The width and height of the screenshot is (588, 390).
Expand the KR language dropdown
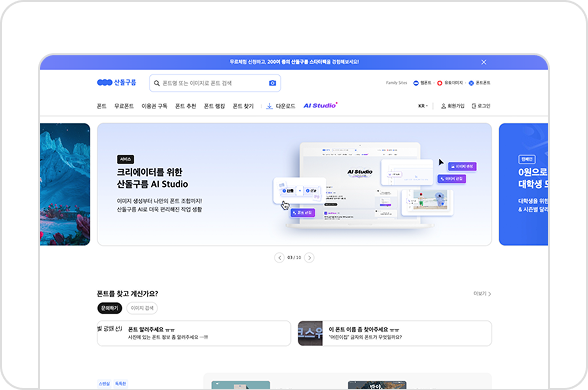(423, 106)
